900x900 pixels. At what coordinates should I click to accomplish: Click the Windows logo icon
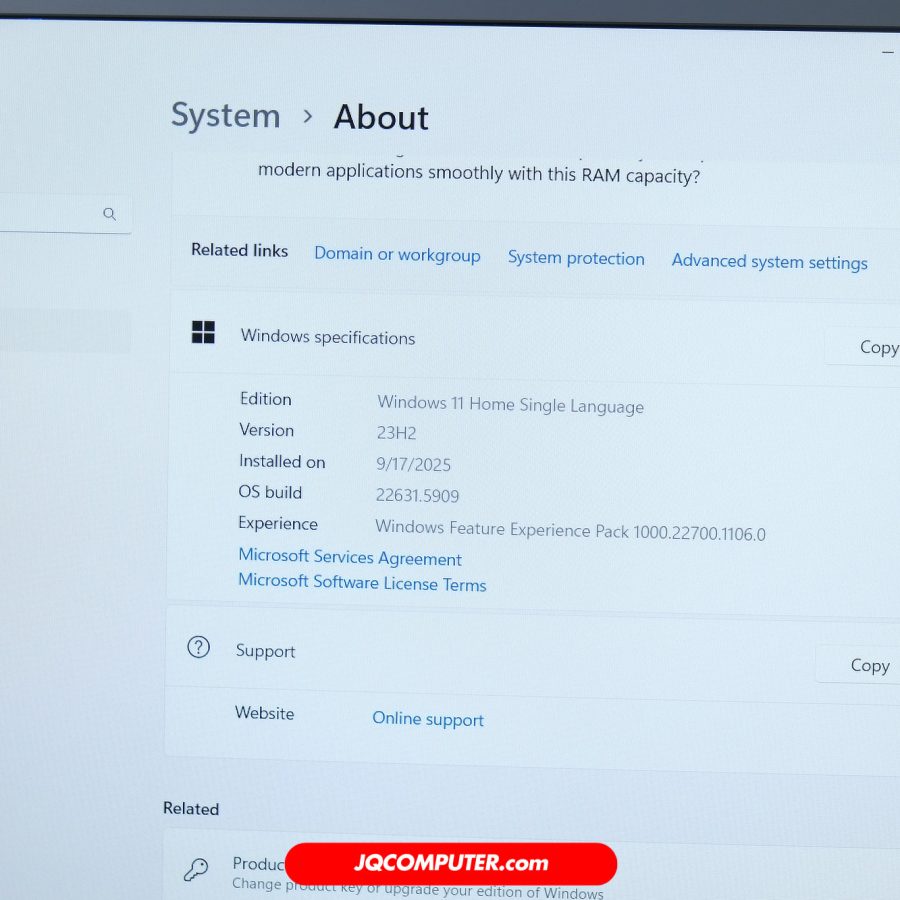click(x=203, y=332)
